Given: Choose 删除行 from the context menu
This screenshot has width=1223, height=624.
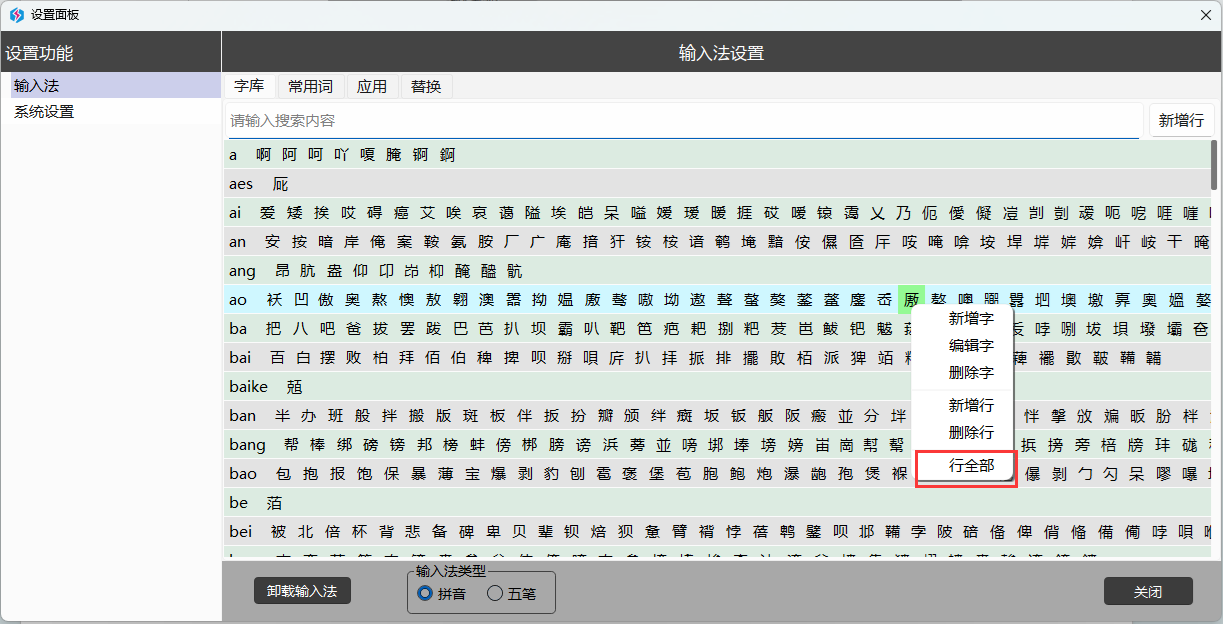Looking at the screenshot, I should click(970, 433).
